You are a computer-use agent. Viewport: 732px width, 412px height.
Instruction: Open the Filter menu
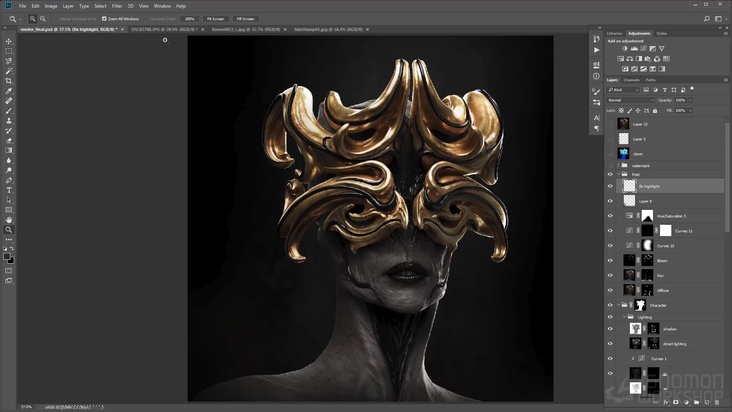pos(117,6)
